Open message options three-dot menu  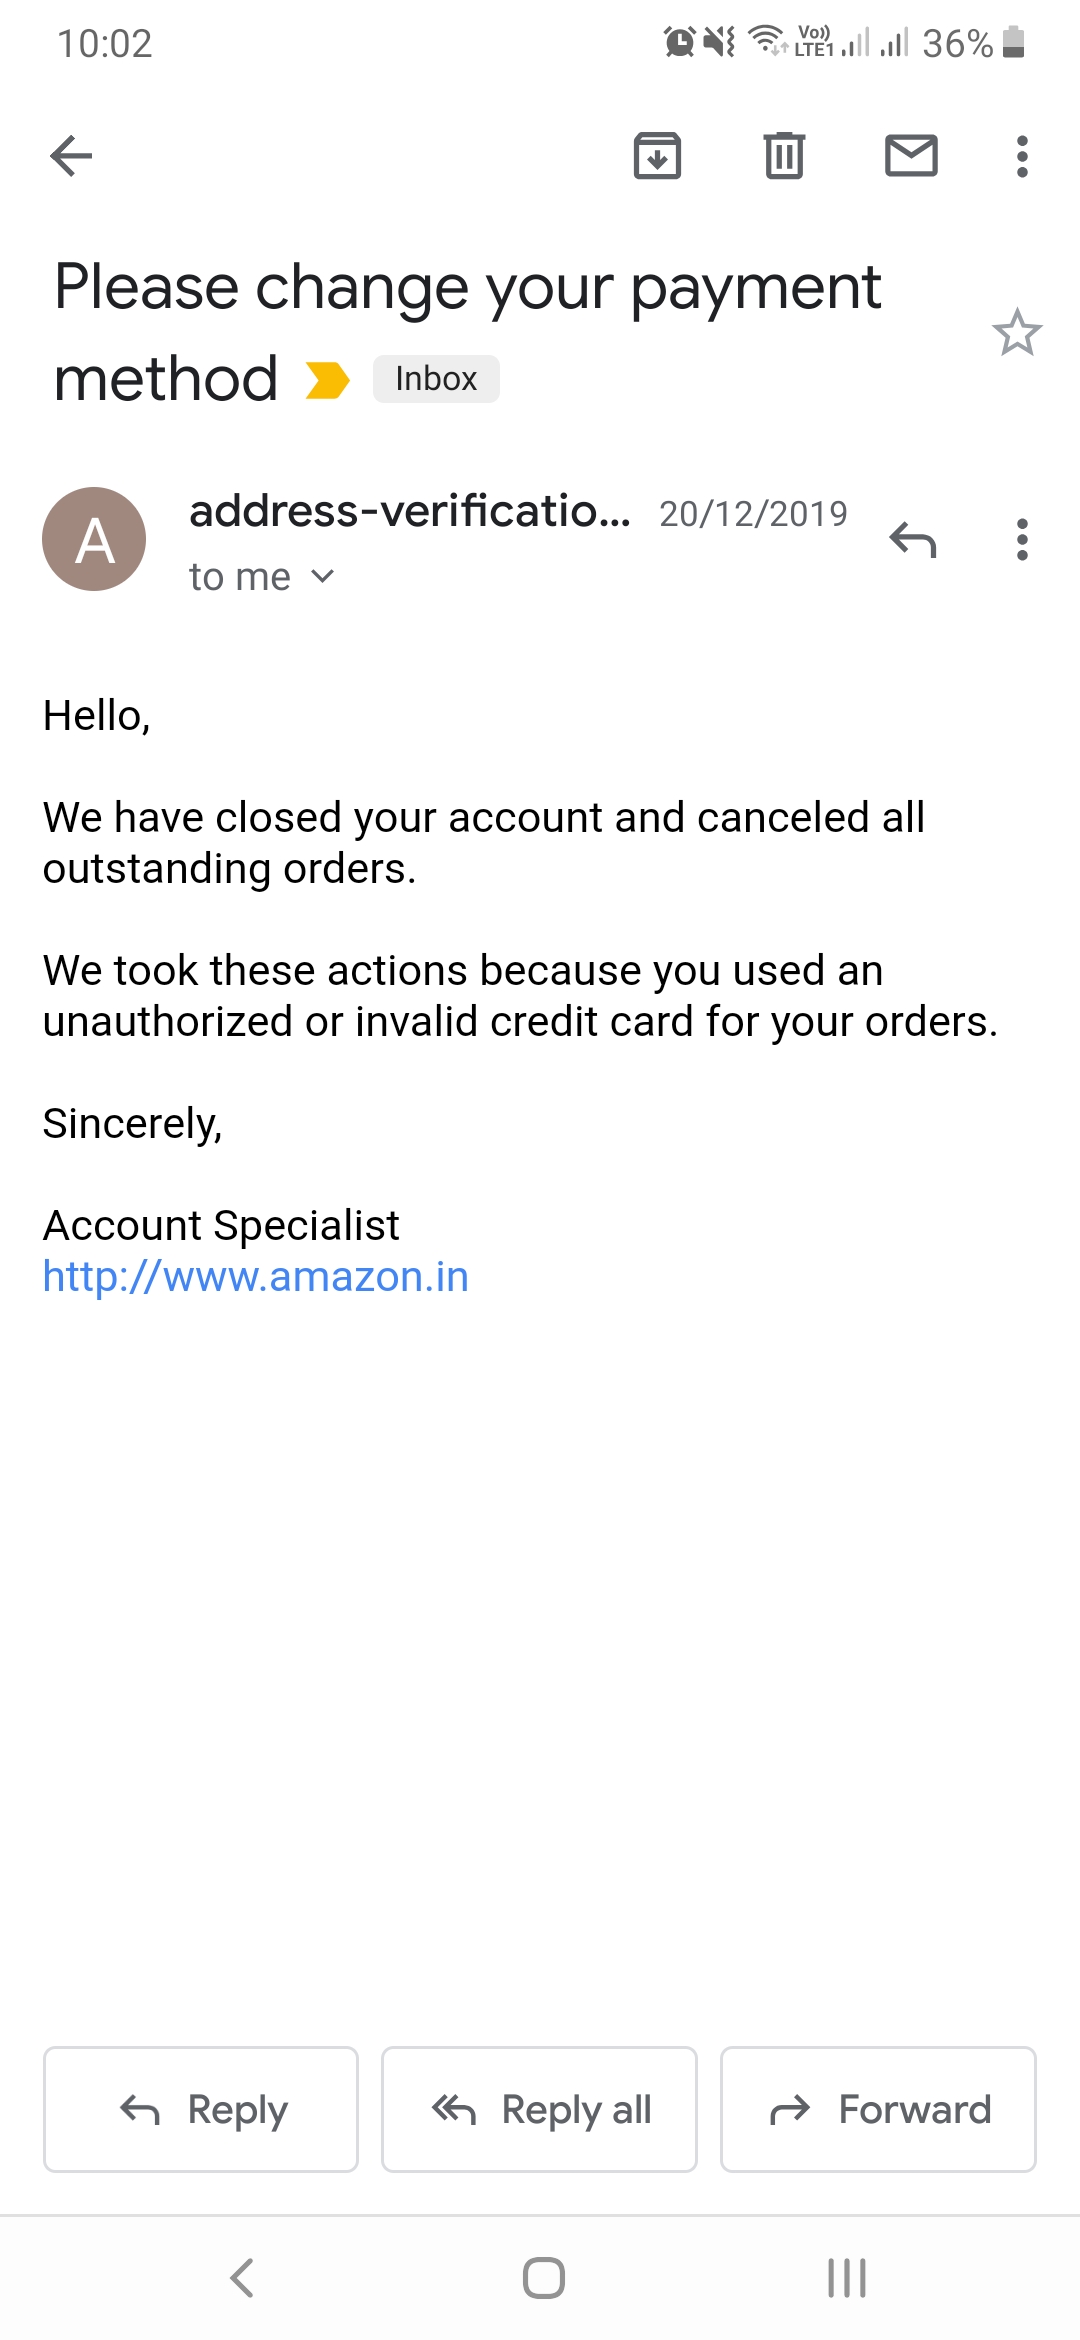(x=1021, y=540)
